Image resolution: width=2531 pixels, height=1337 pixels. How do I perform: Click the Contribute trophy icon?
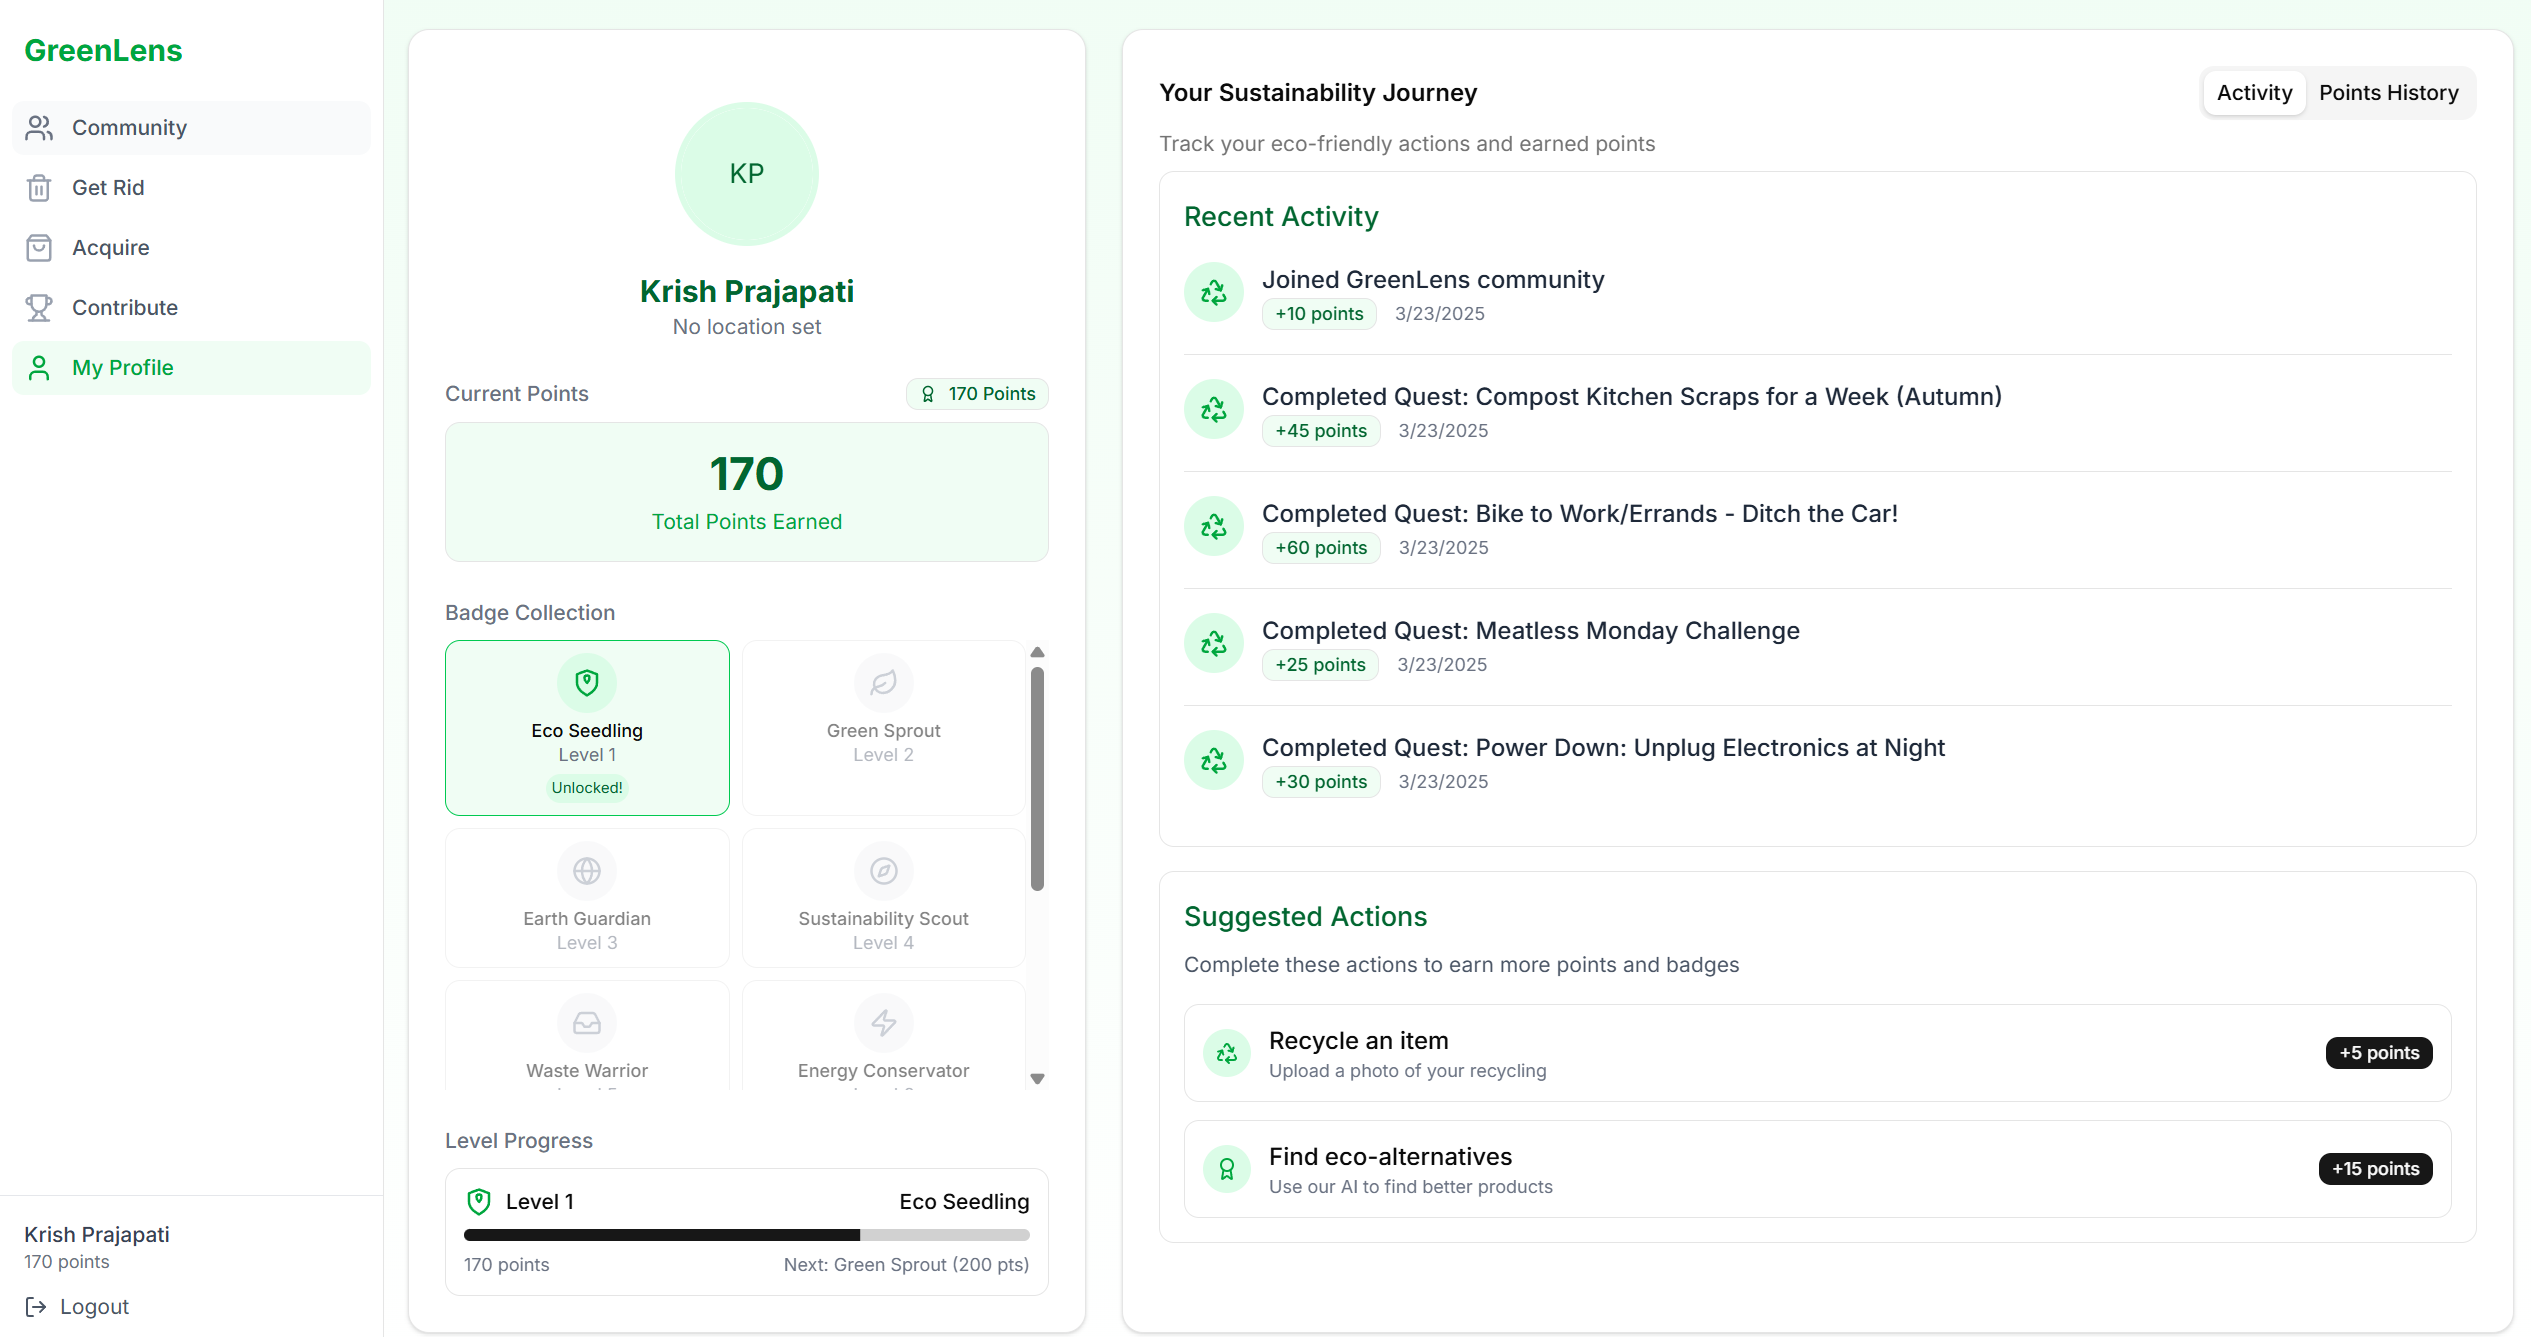(x=39, y=308)
